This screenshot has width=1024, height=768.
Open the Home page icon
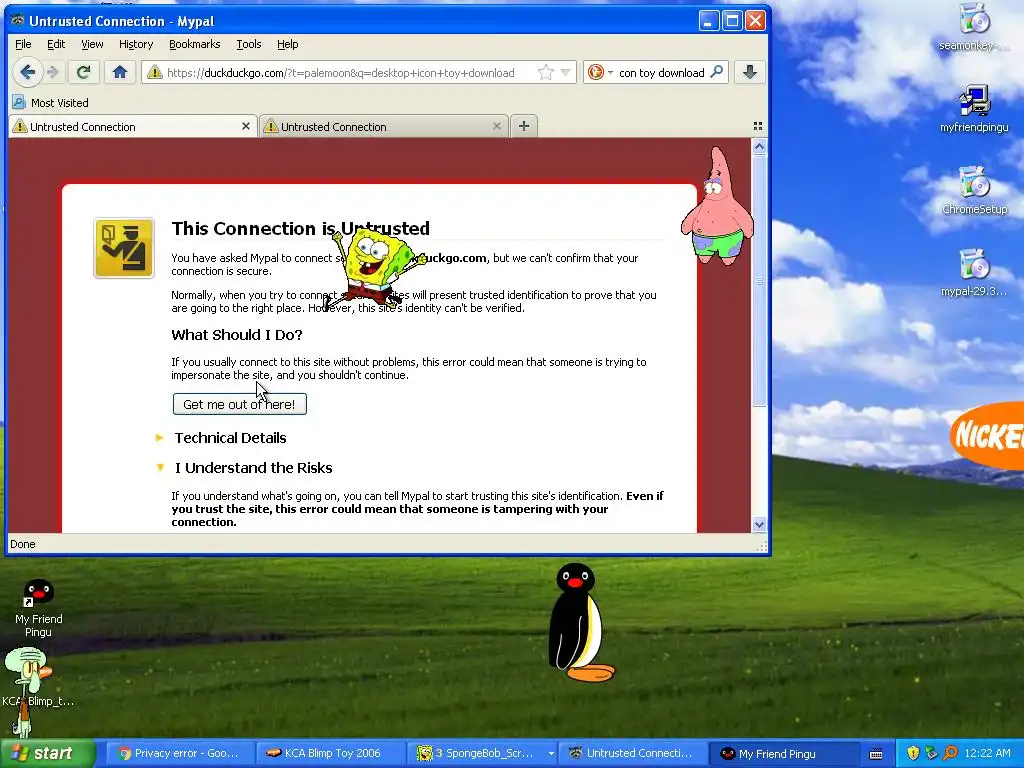120,72
